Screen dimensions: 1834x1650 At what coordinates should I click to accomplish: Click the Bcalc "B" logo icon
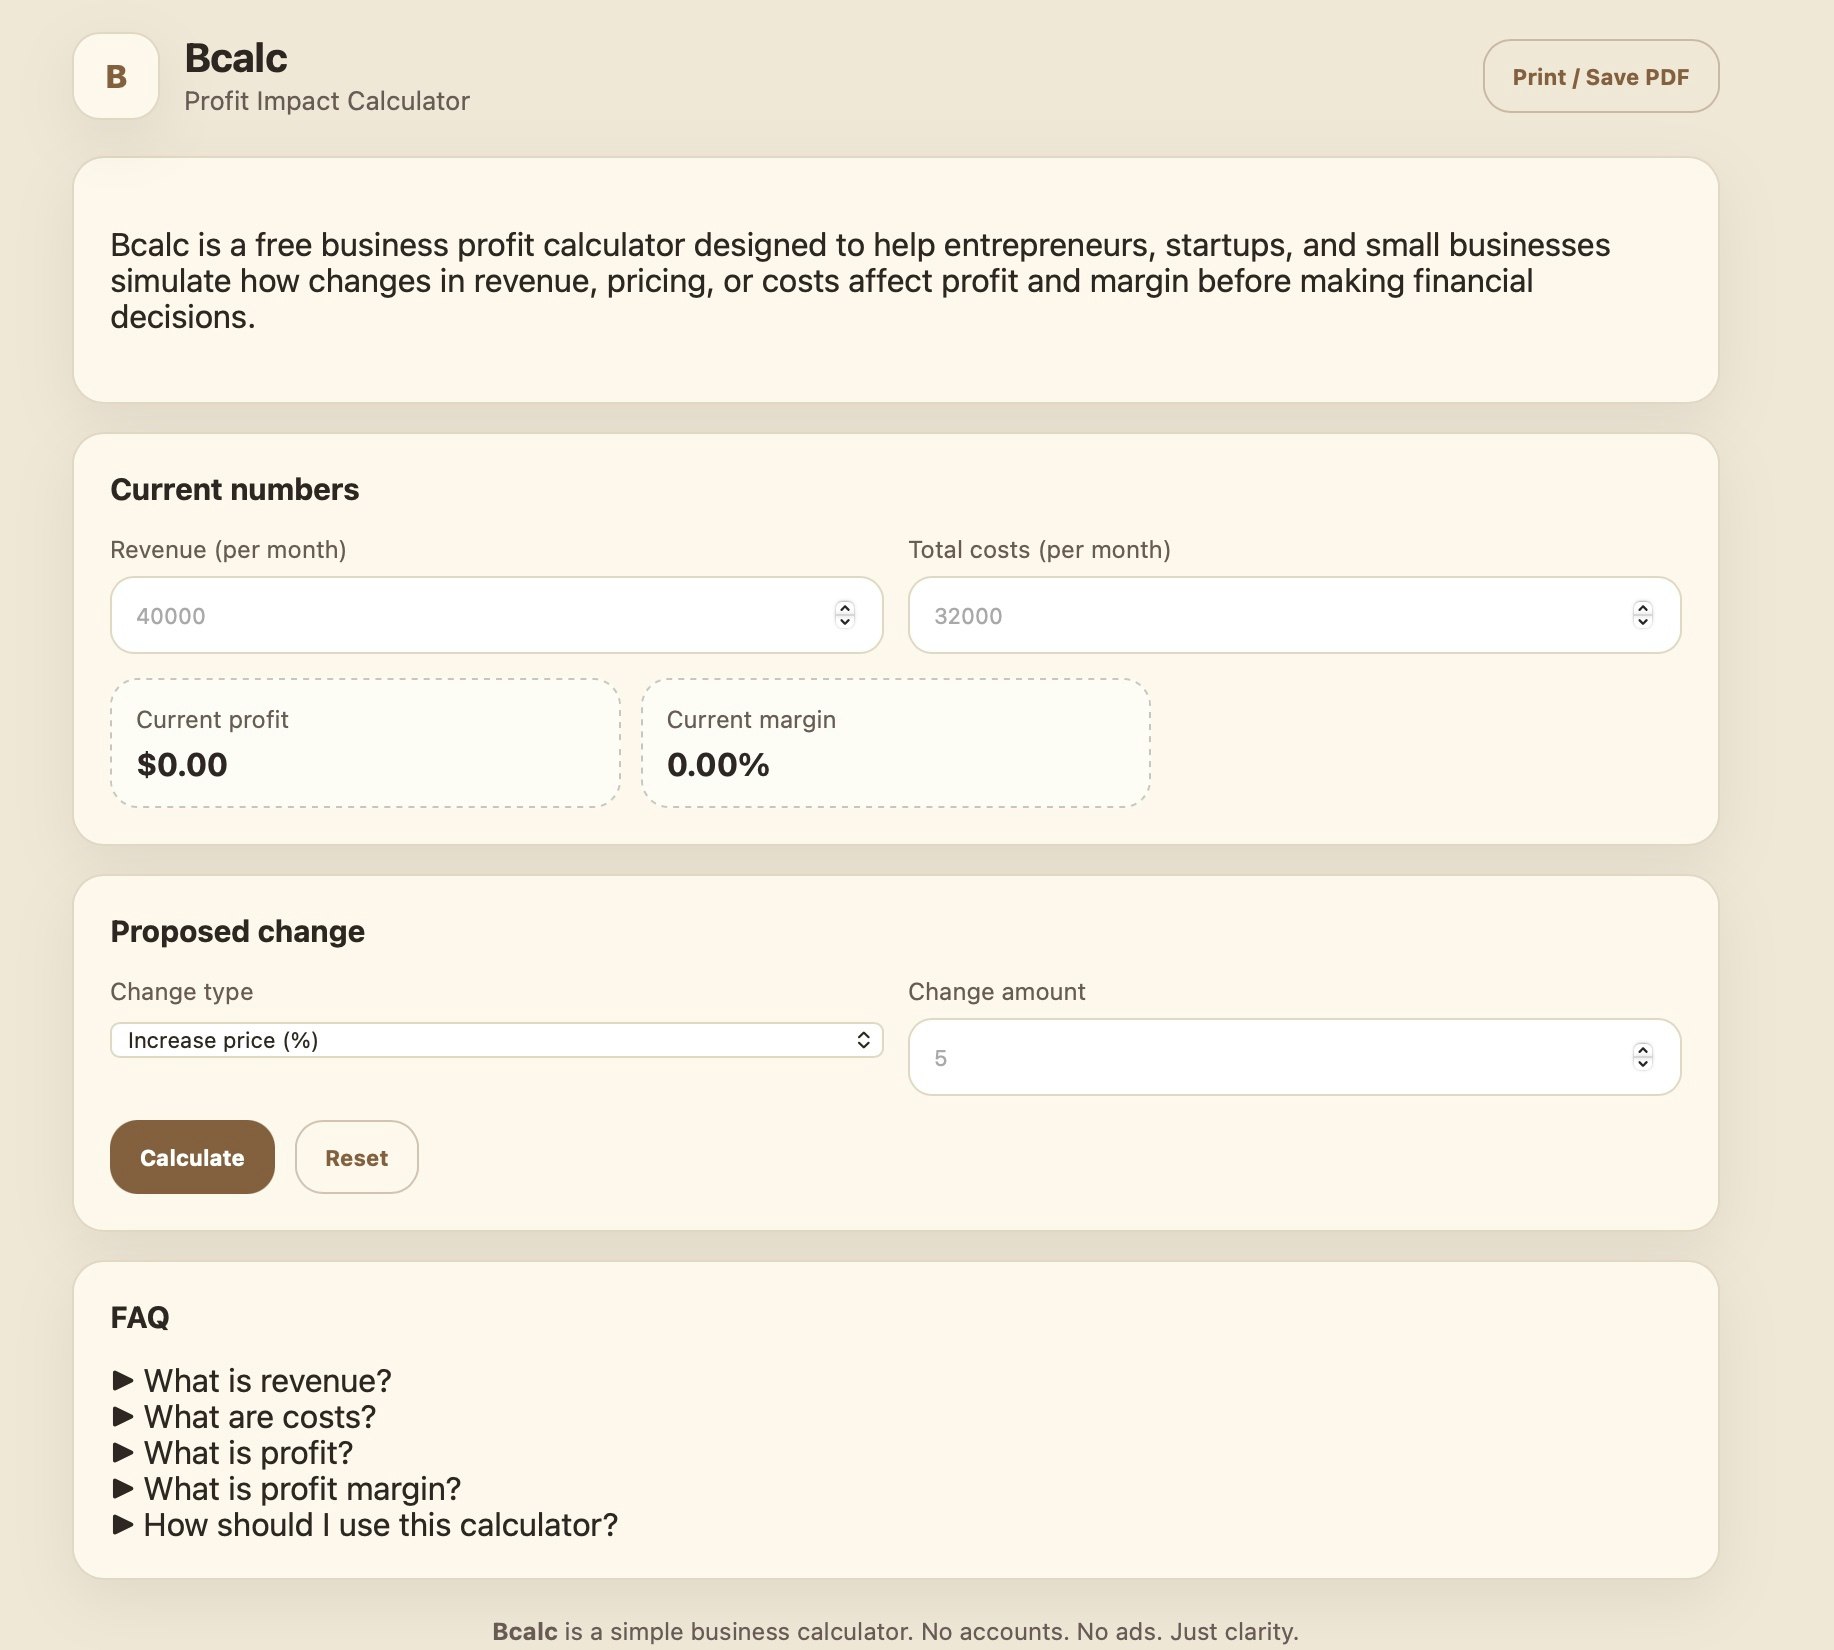tap(115, 76)
